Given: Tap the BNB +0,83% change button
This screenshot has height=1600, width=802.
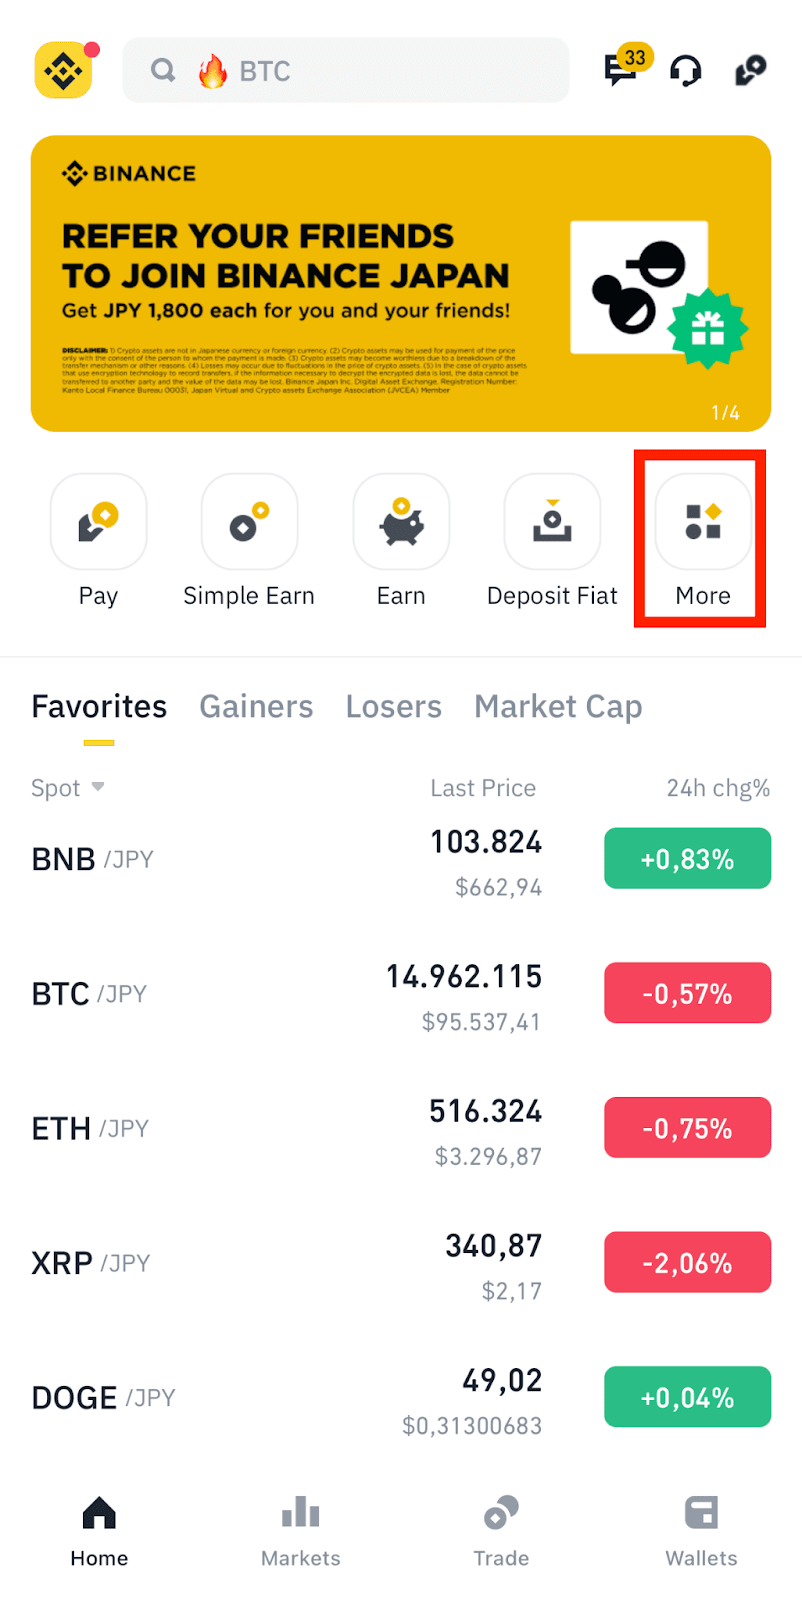Looking at the screenshot, I should pos(687,858).
